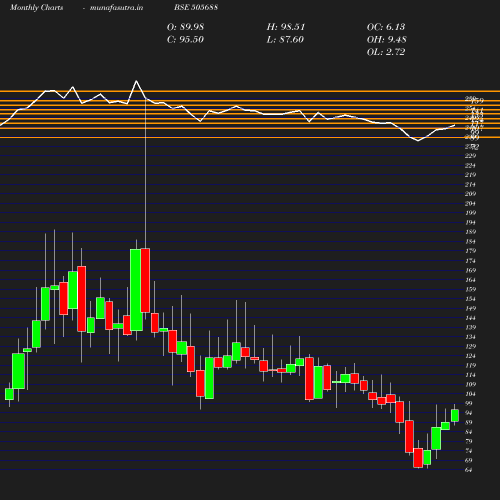This screenshot has height=500, width=500.
Task: Click the 159 price axis label
Action: tap(470, 289)
